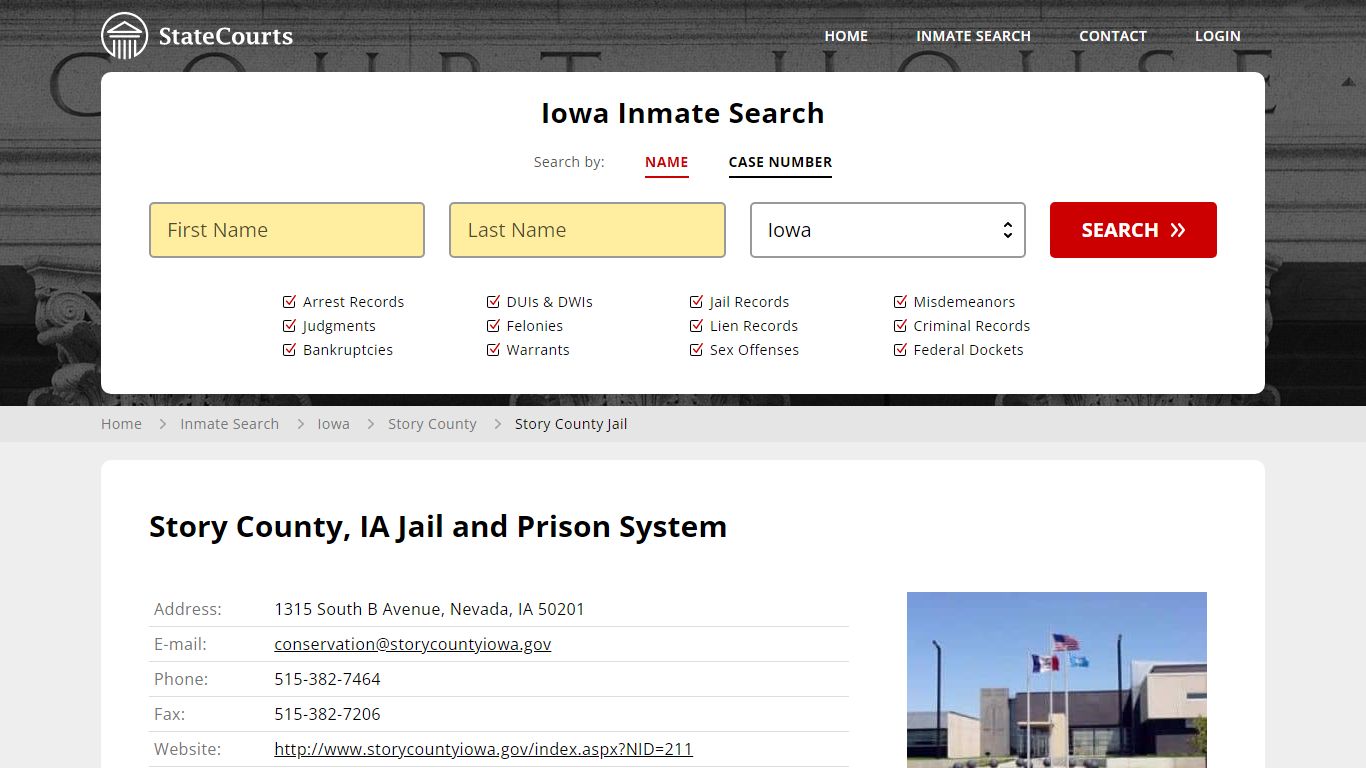Toggle the Misdemeanors checkbox
Screen dimensions: 1366x768
(900, 302)
